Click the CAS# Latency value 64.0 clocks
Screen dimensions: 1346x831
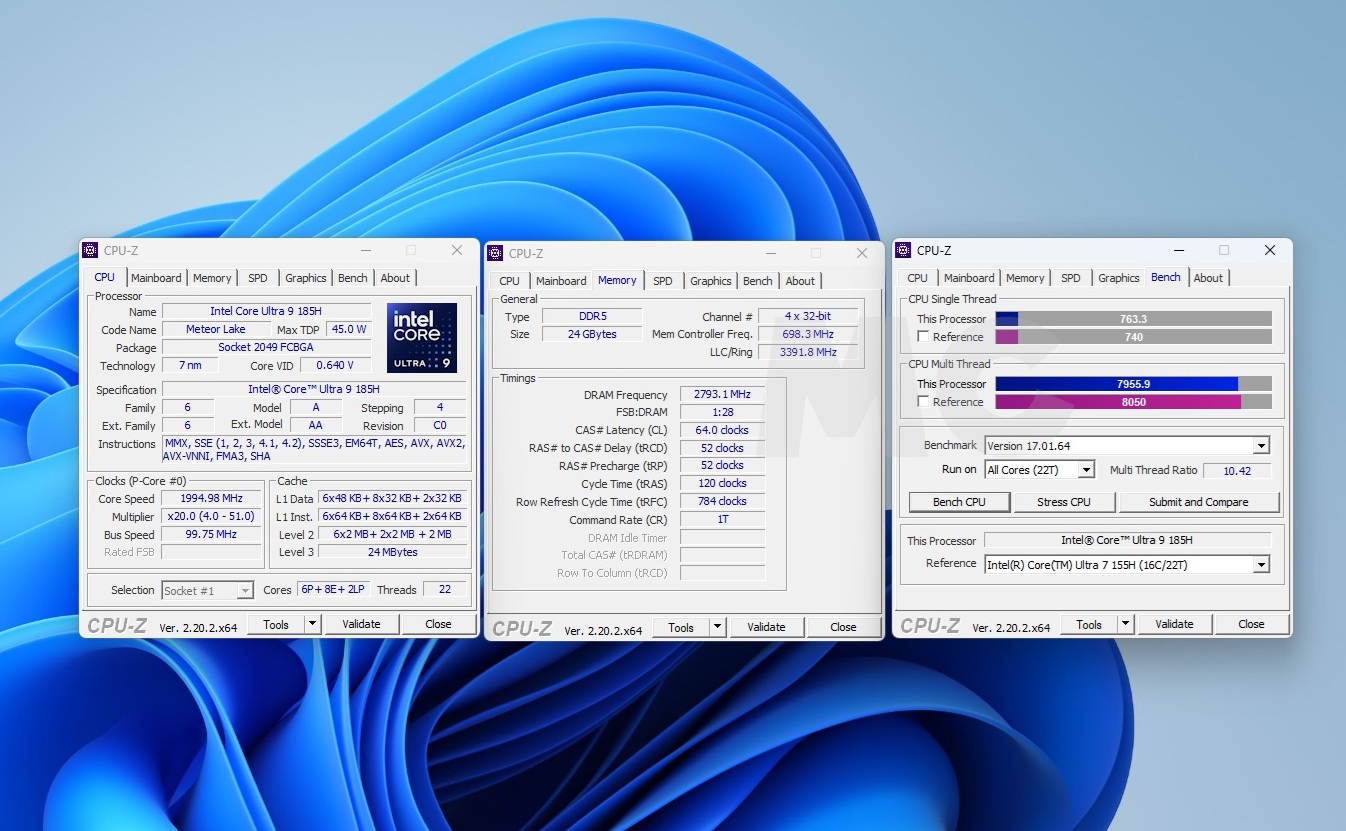(x=722, y=430)
